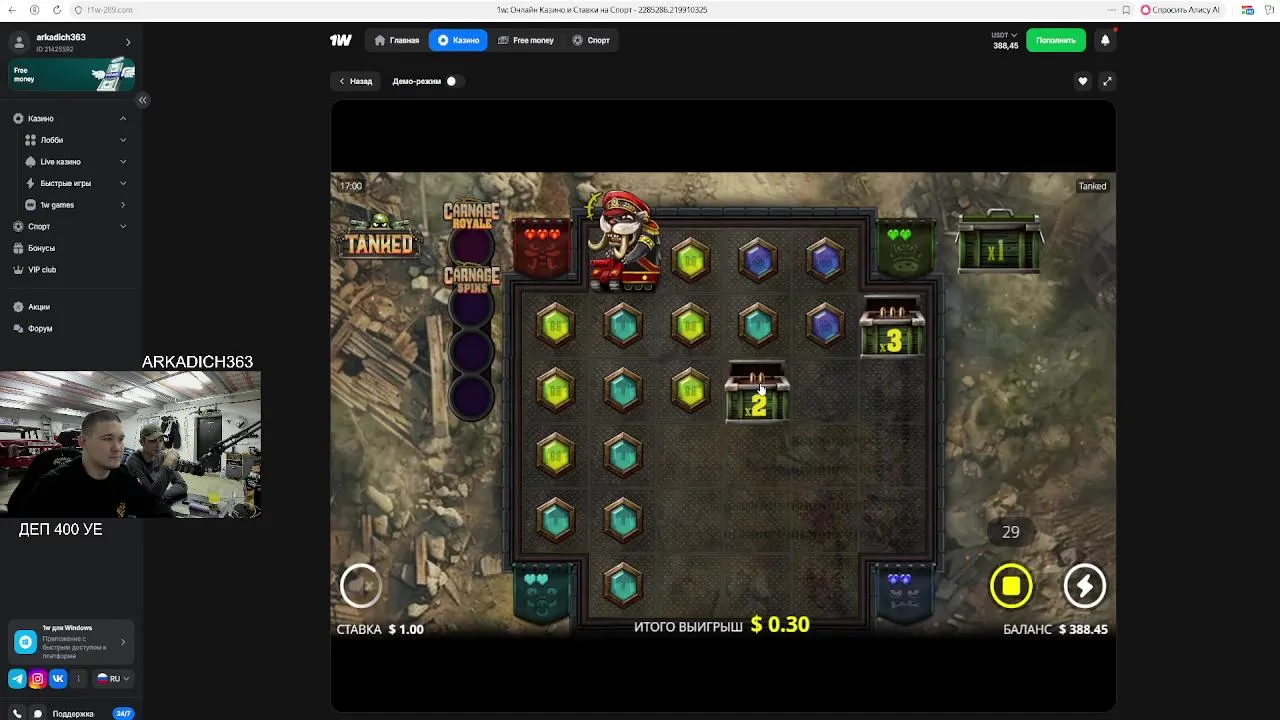The height and width of the screenshot is (720, 1280).
Task: Open the user profile avatar
Action: 19,42
